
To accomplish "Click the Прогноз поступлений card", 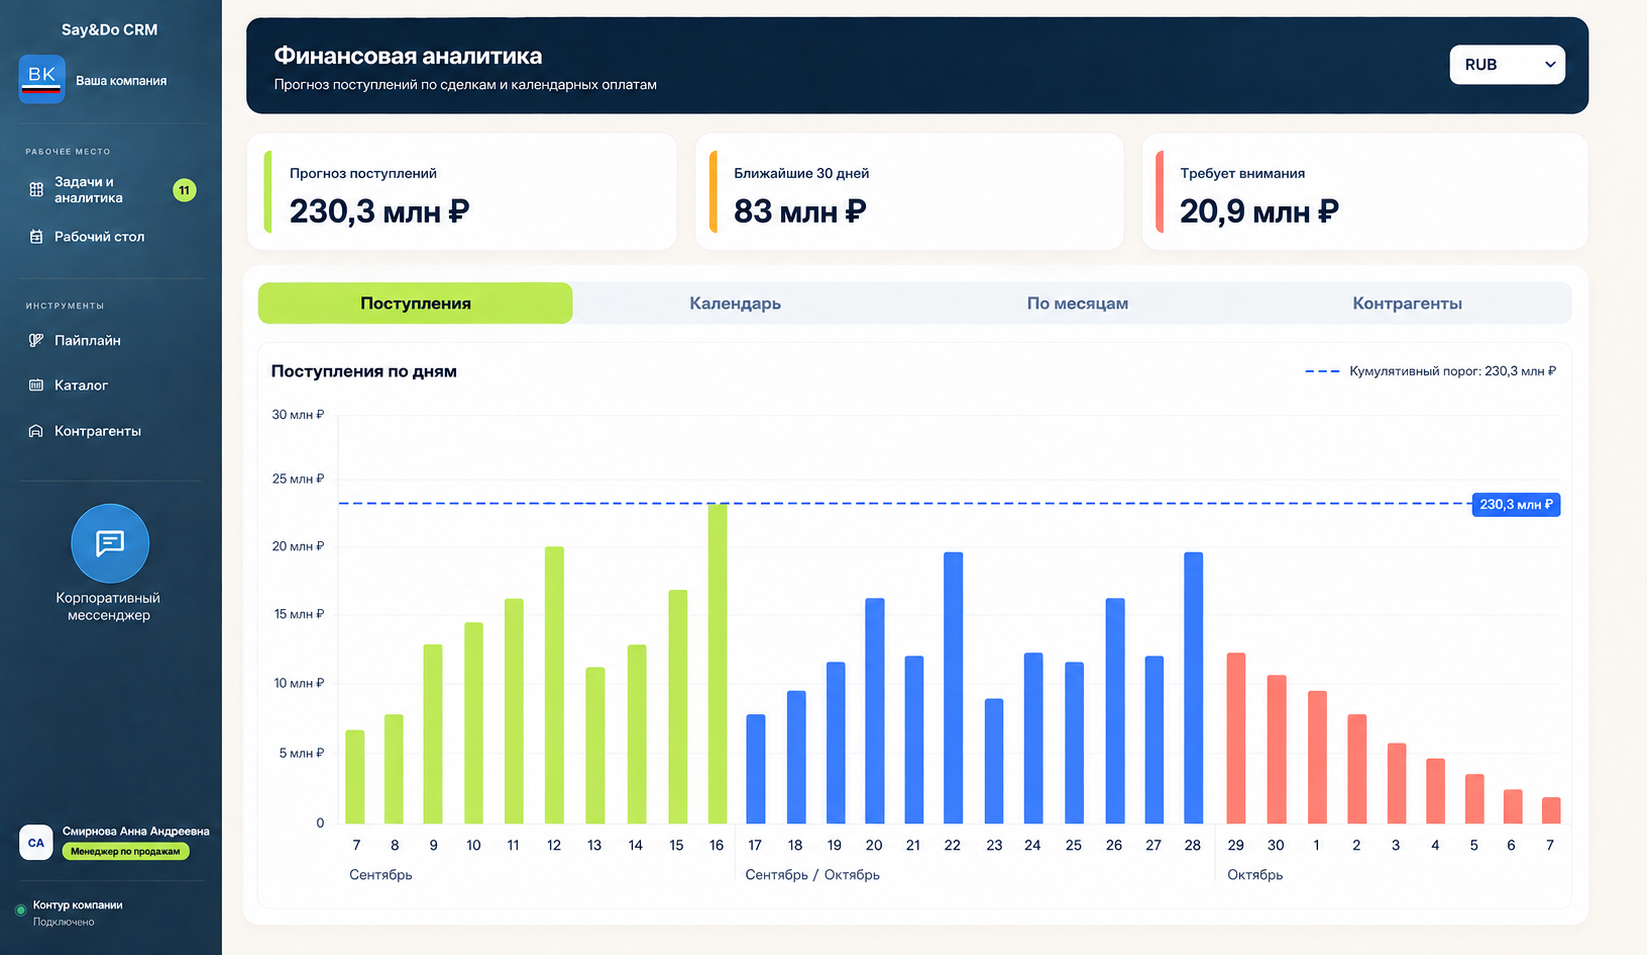I will point(462,192).
